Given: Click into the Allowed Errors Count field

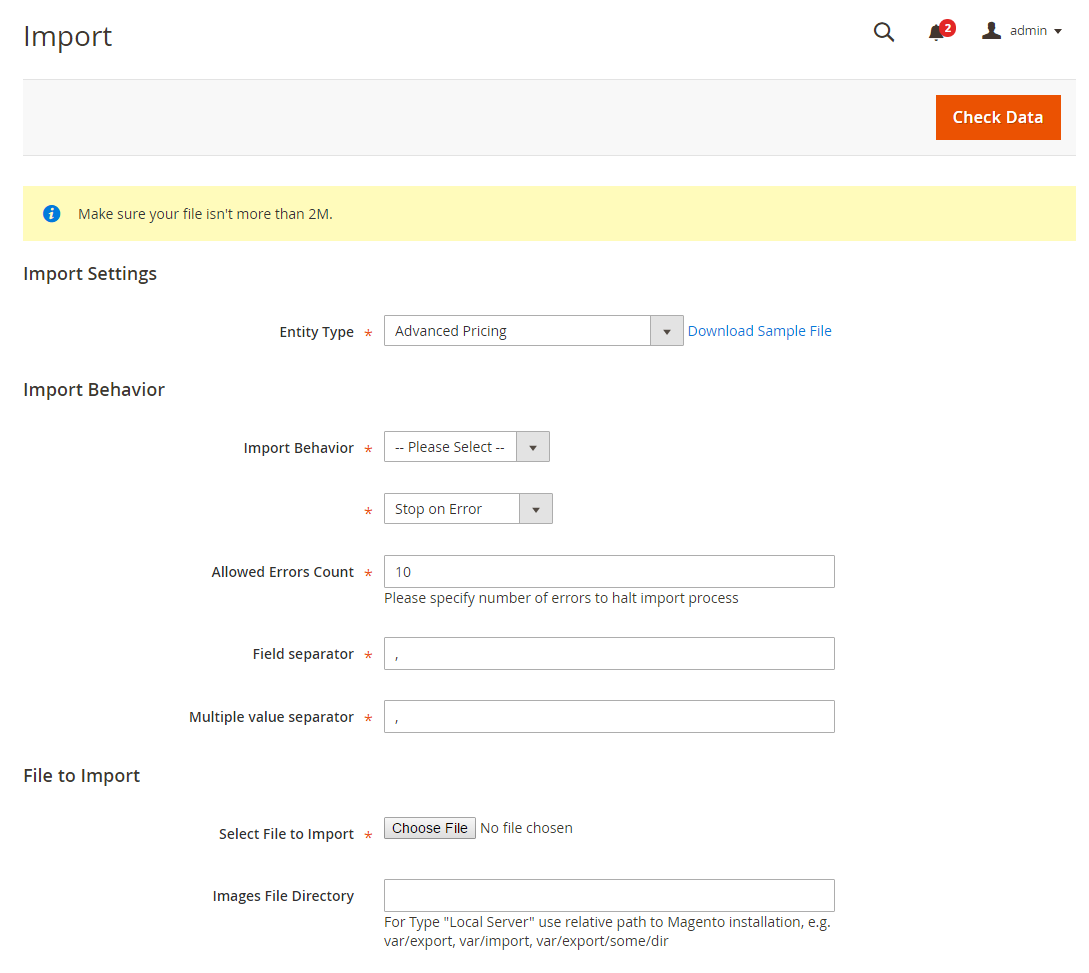Looking at the screenshot, I should [x=608, y=572].
